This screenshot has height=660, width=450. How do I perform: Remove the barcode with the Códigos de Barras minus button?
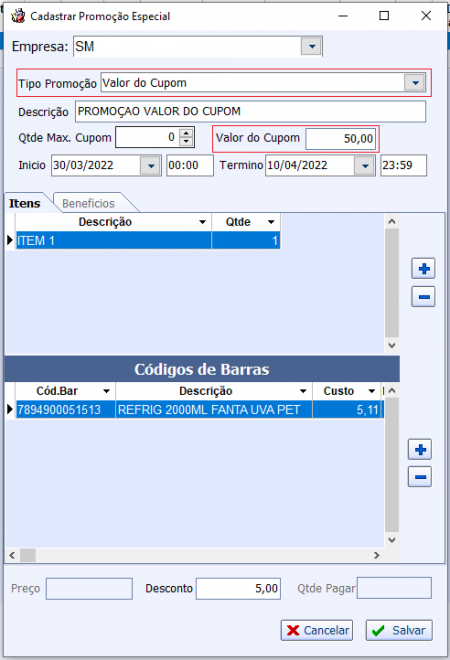(x=420, y=477)
